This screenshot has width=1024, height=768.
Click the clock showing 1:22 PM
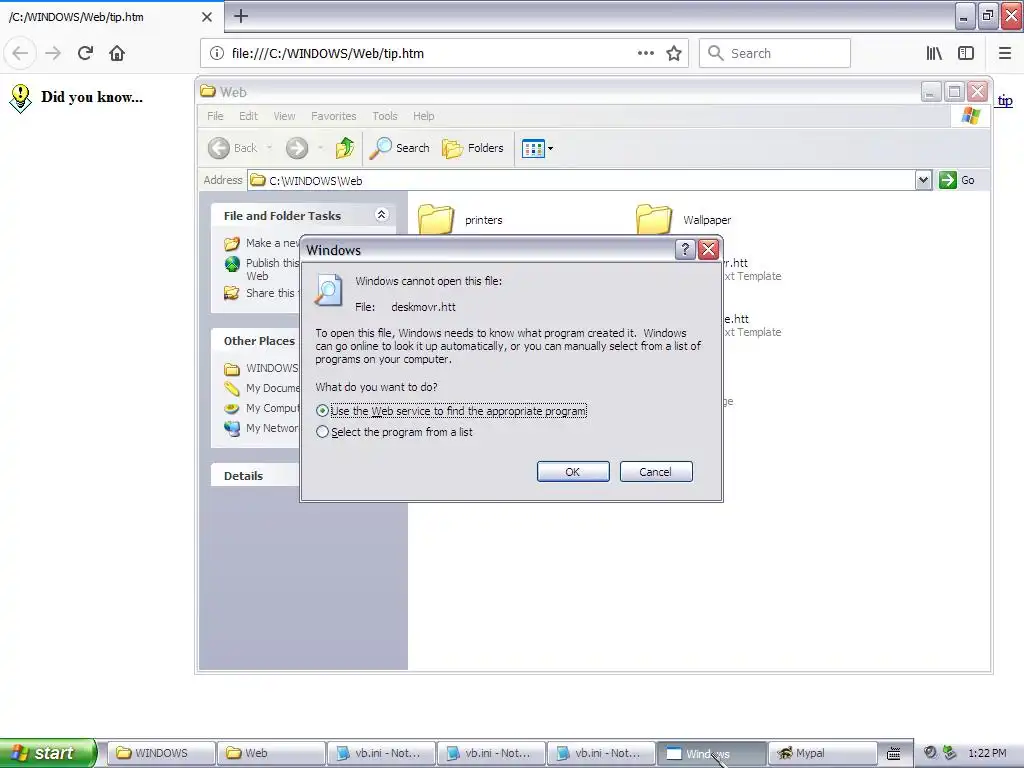(x=987, y=753)
